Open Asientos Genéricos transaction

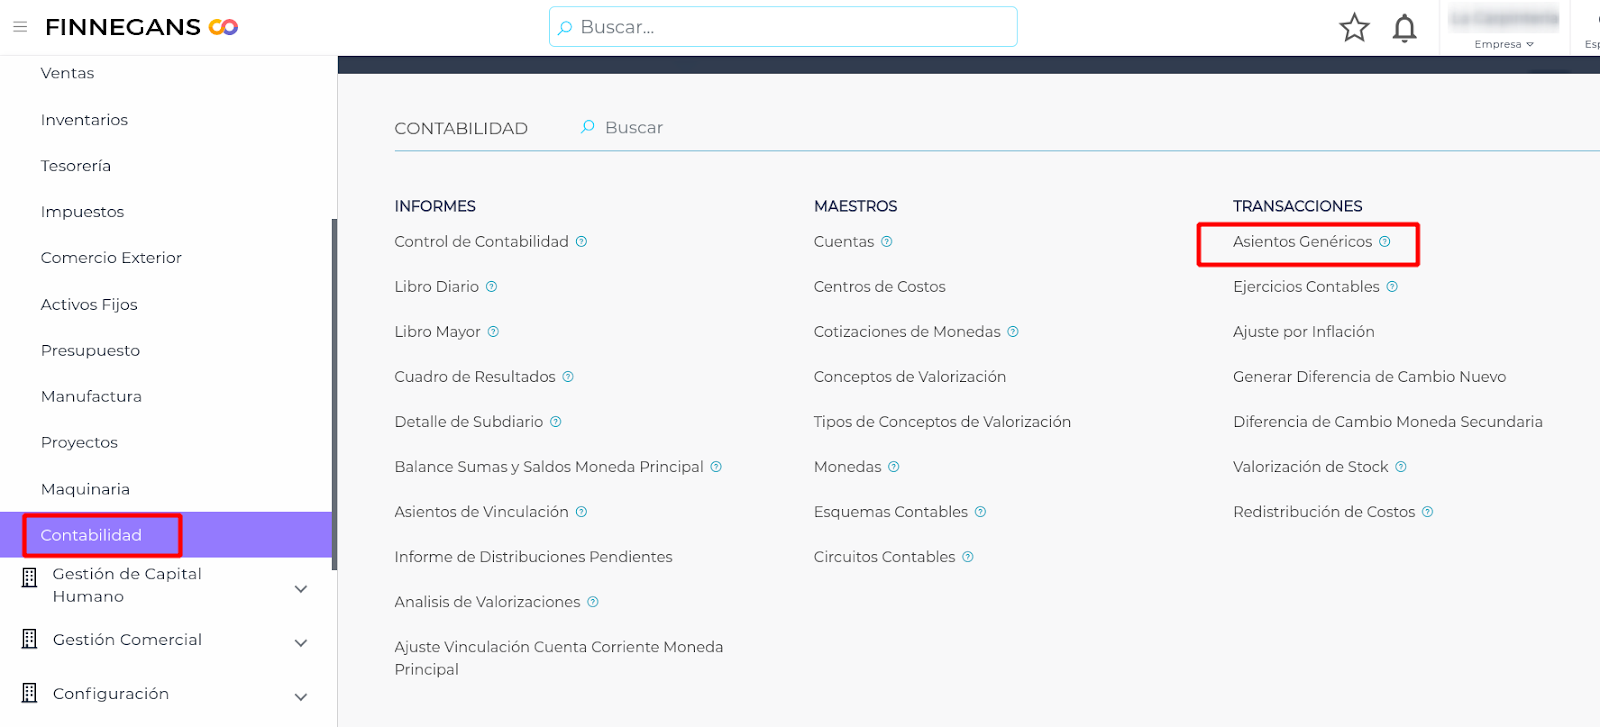click(1302, 242)
